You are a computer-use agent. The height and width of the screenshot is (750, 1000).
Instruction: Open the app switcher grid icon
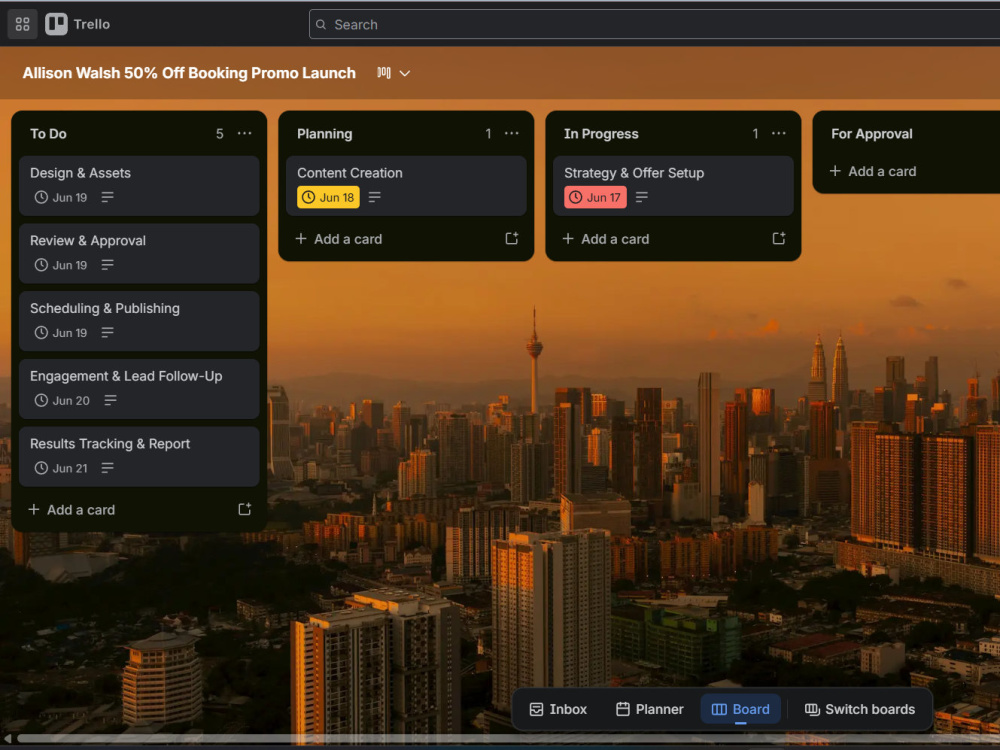(22, 24)
